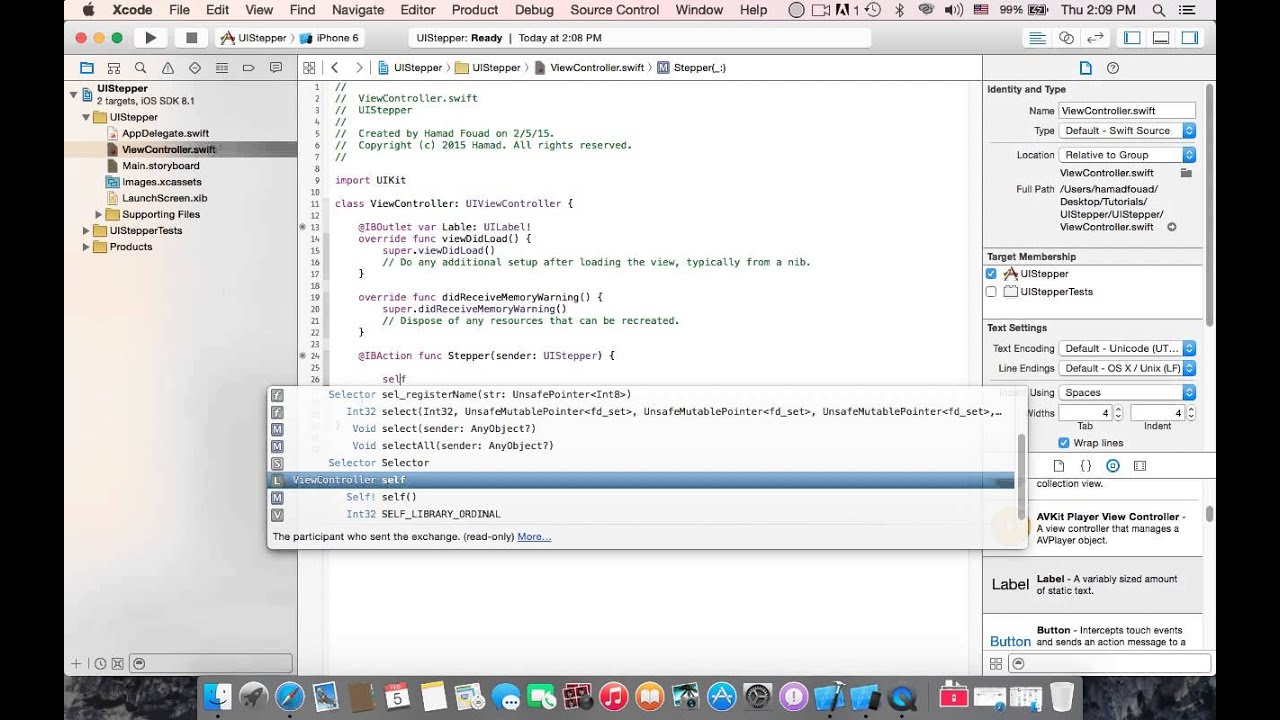Open the Debug navigator
The image size is (1280, 720).
coord(221,68)
